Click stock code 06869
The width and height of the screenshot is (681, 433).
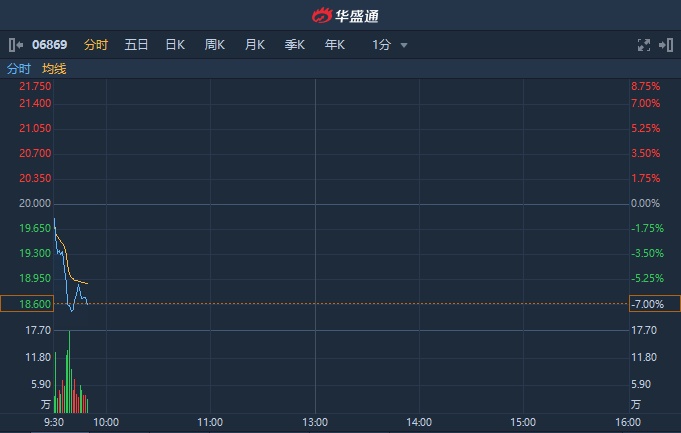50,45
